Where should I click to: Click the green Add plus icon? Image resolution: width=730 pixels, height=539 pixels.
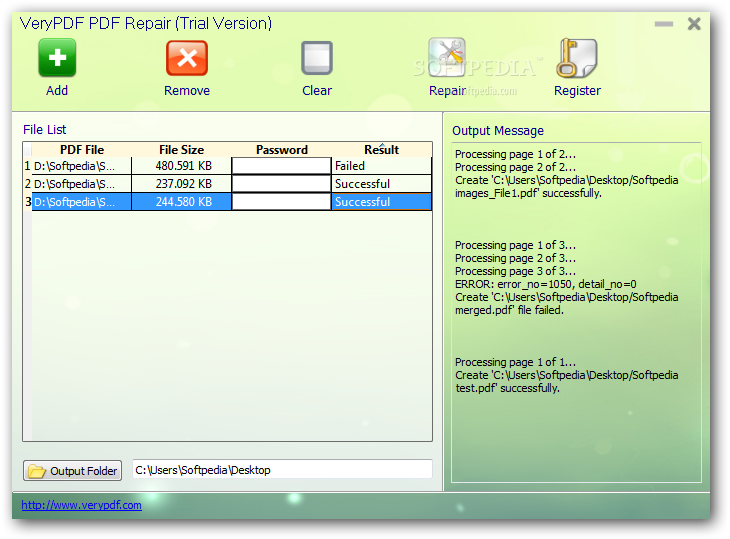pyautogui.click(x=57, y=58)
